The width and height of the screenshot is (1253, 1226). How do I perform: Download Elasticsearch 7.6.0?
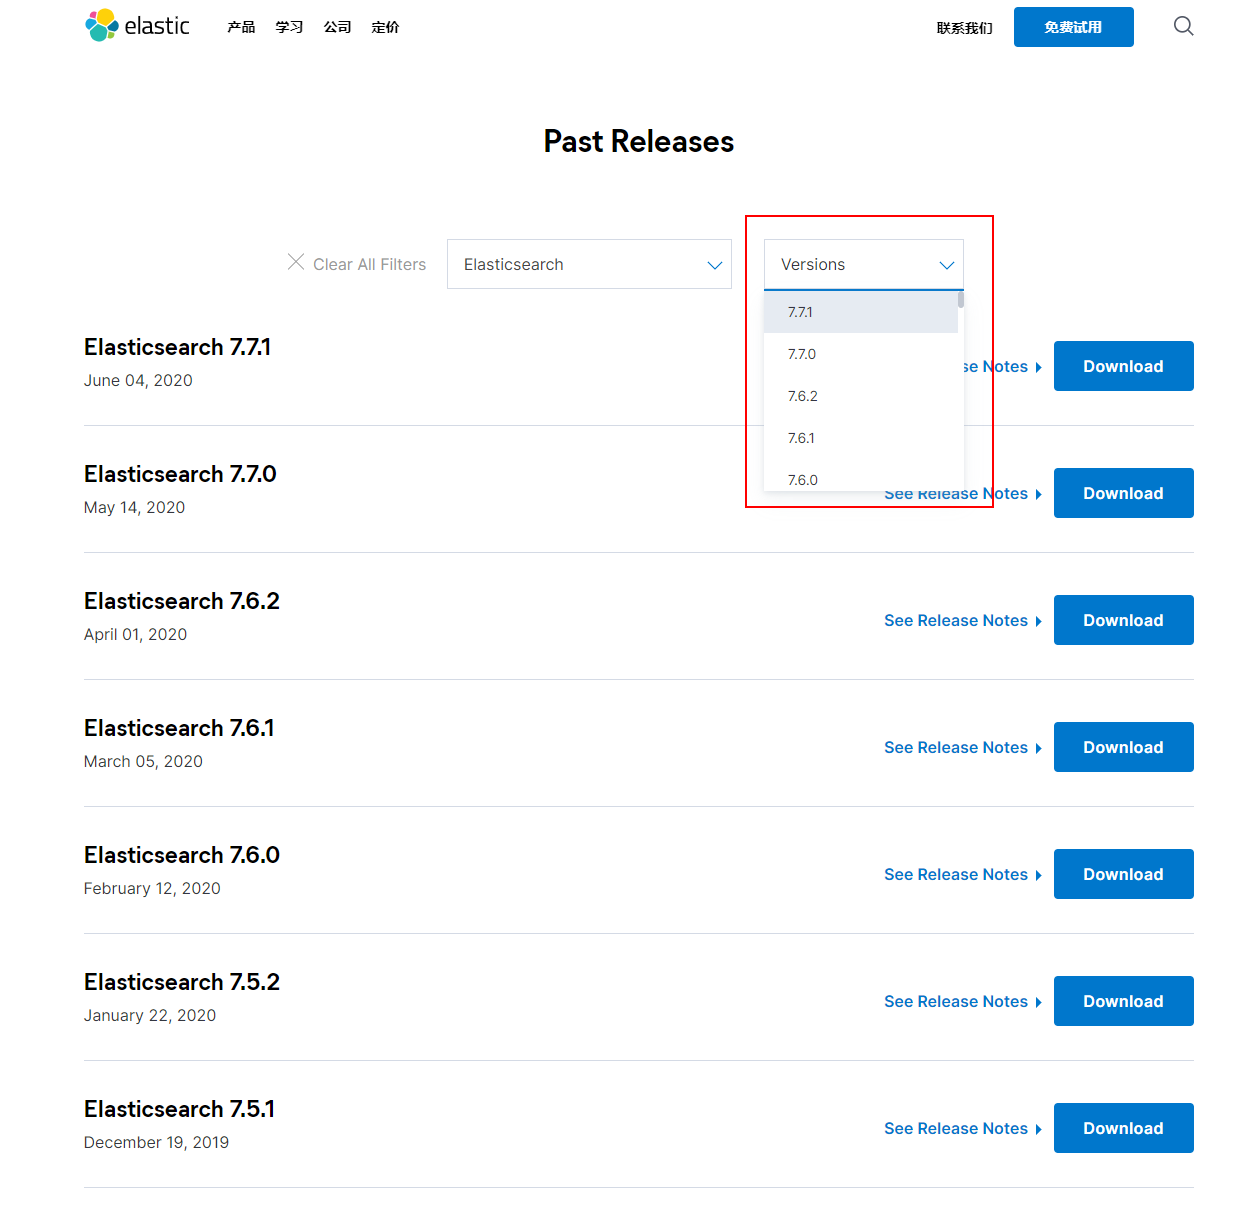tap(1123, 874)
